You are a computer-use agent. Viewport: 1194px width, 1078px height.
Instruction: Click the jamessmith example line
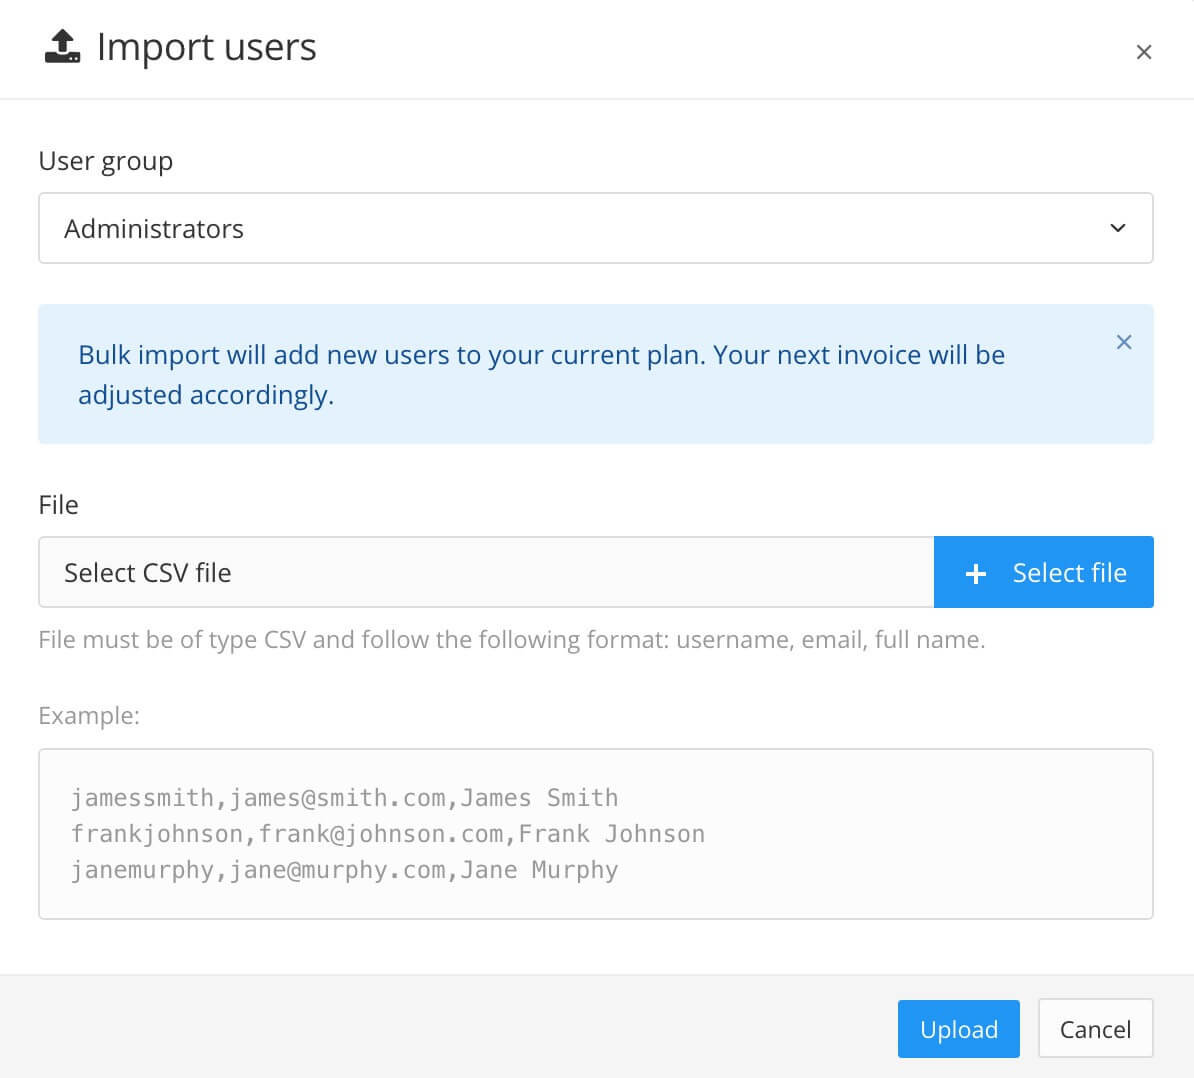343,797
